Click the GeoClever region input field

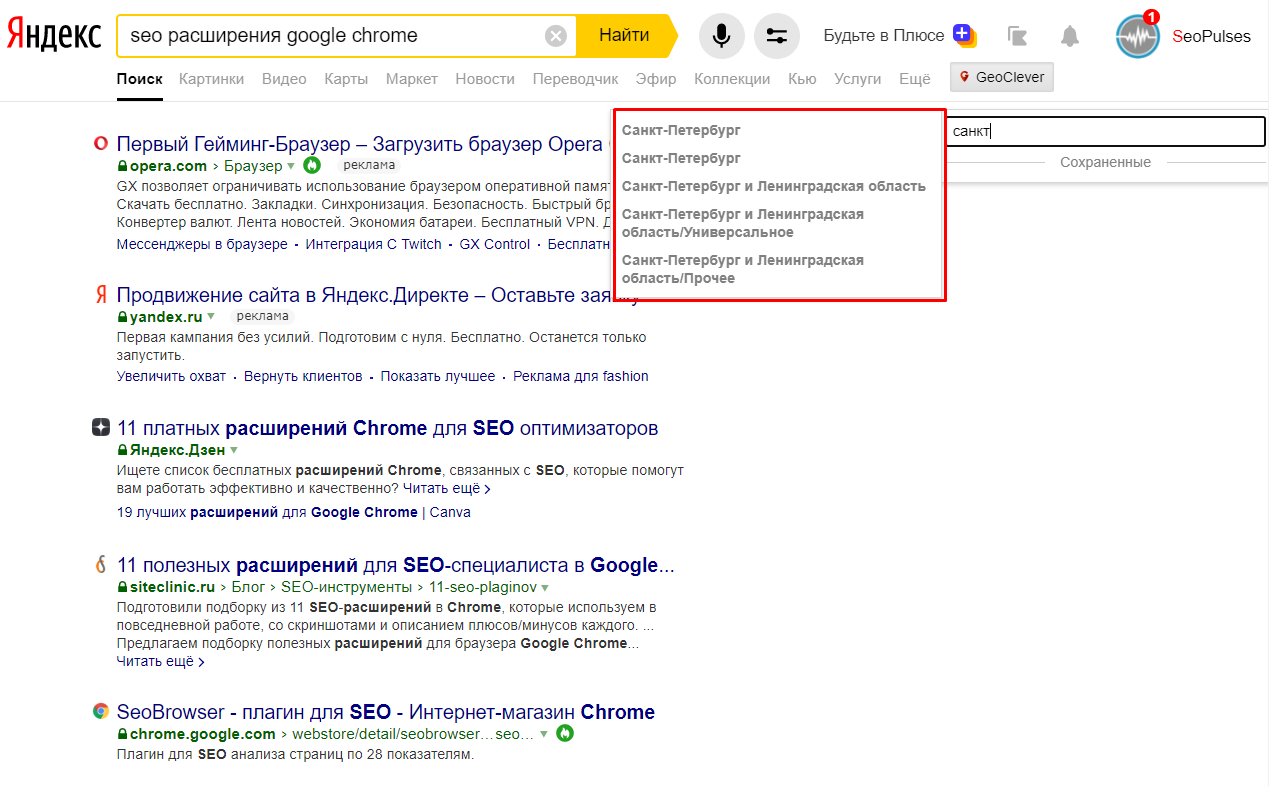(x=1104, y=131)
